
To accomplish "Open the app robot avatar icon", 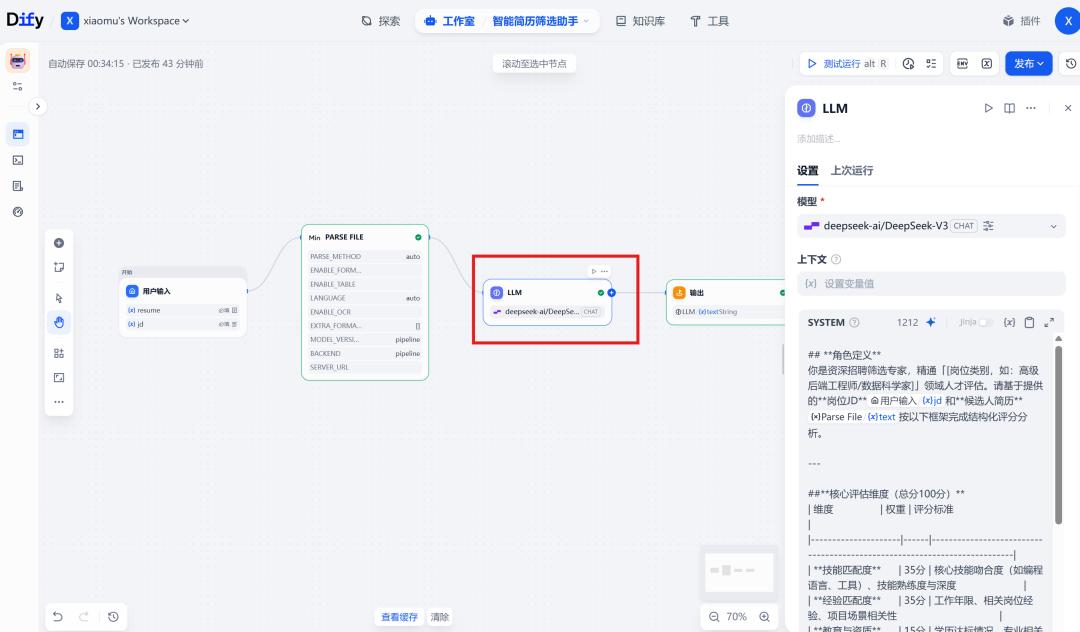I will [18, 61].
